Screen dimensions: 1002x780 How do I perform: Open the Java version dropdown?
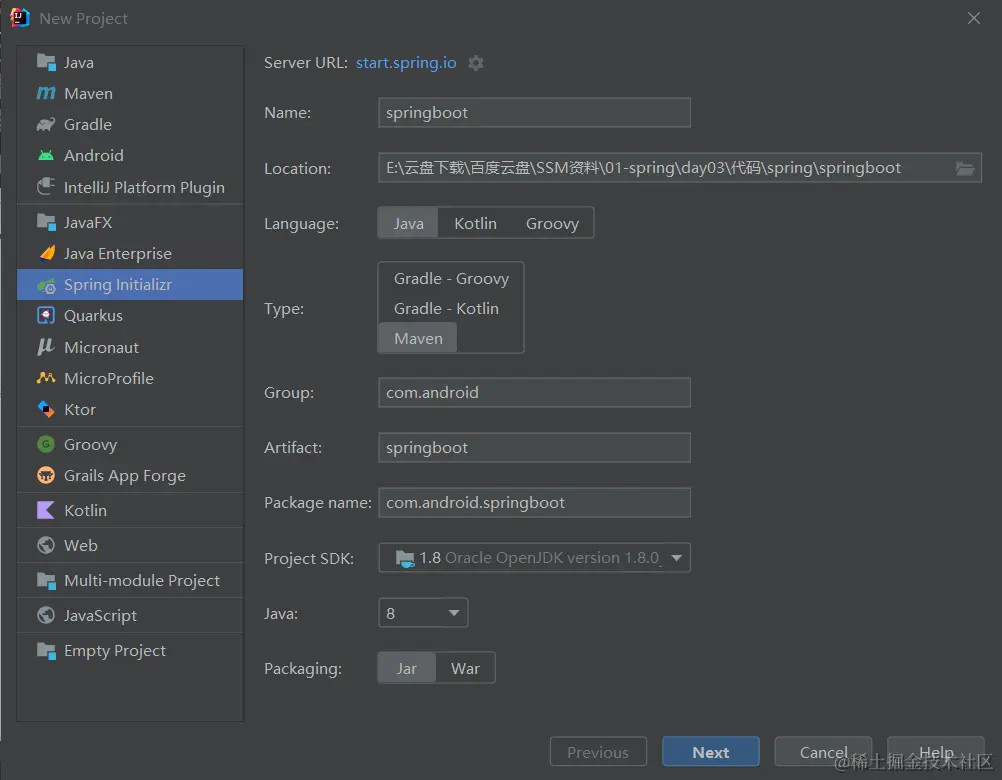click(423, 613)
